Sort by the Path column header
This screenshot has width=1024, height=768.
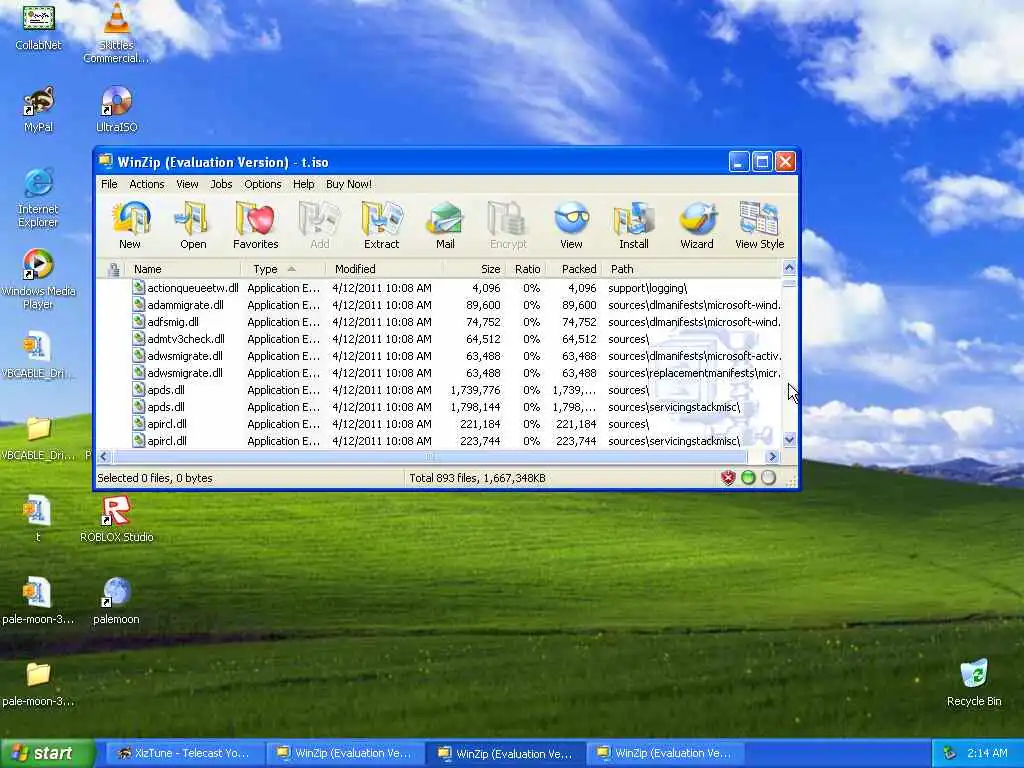pos(691,269)
